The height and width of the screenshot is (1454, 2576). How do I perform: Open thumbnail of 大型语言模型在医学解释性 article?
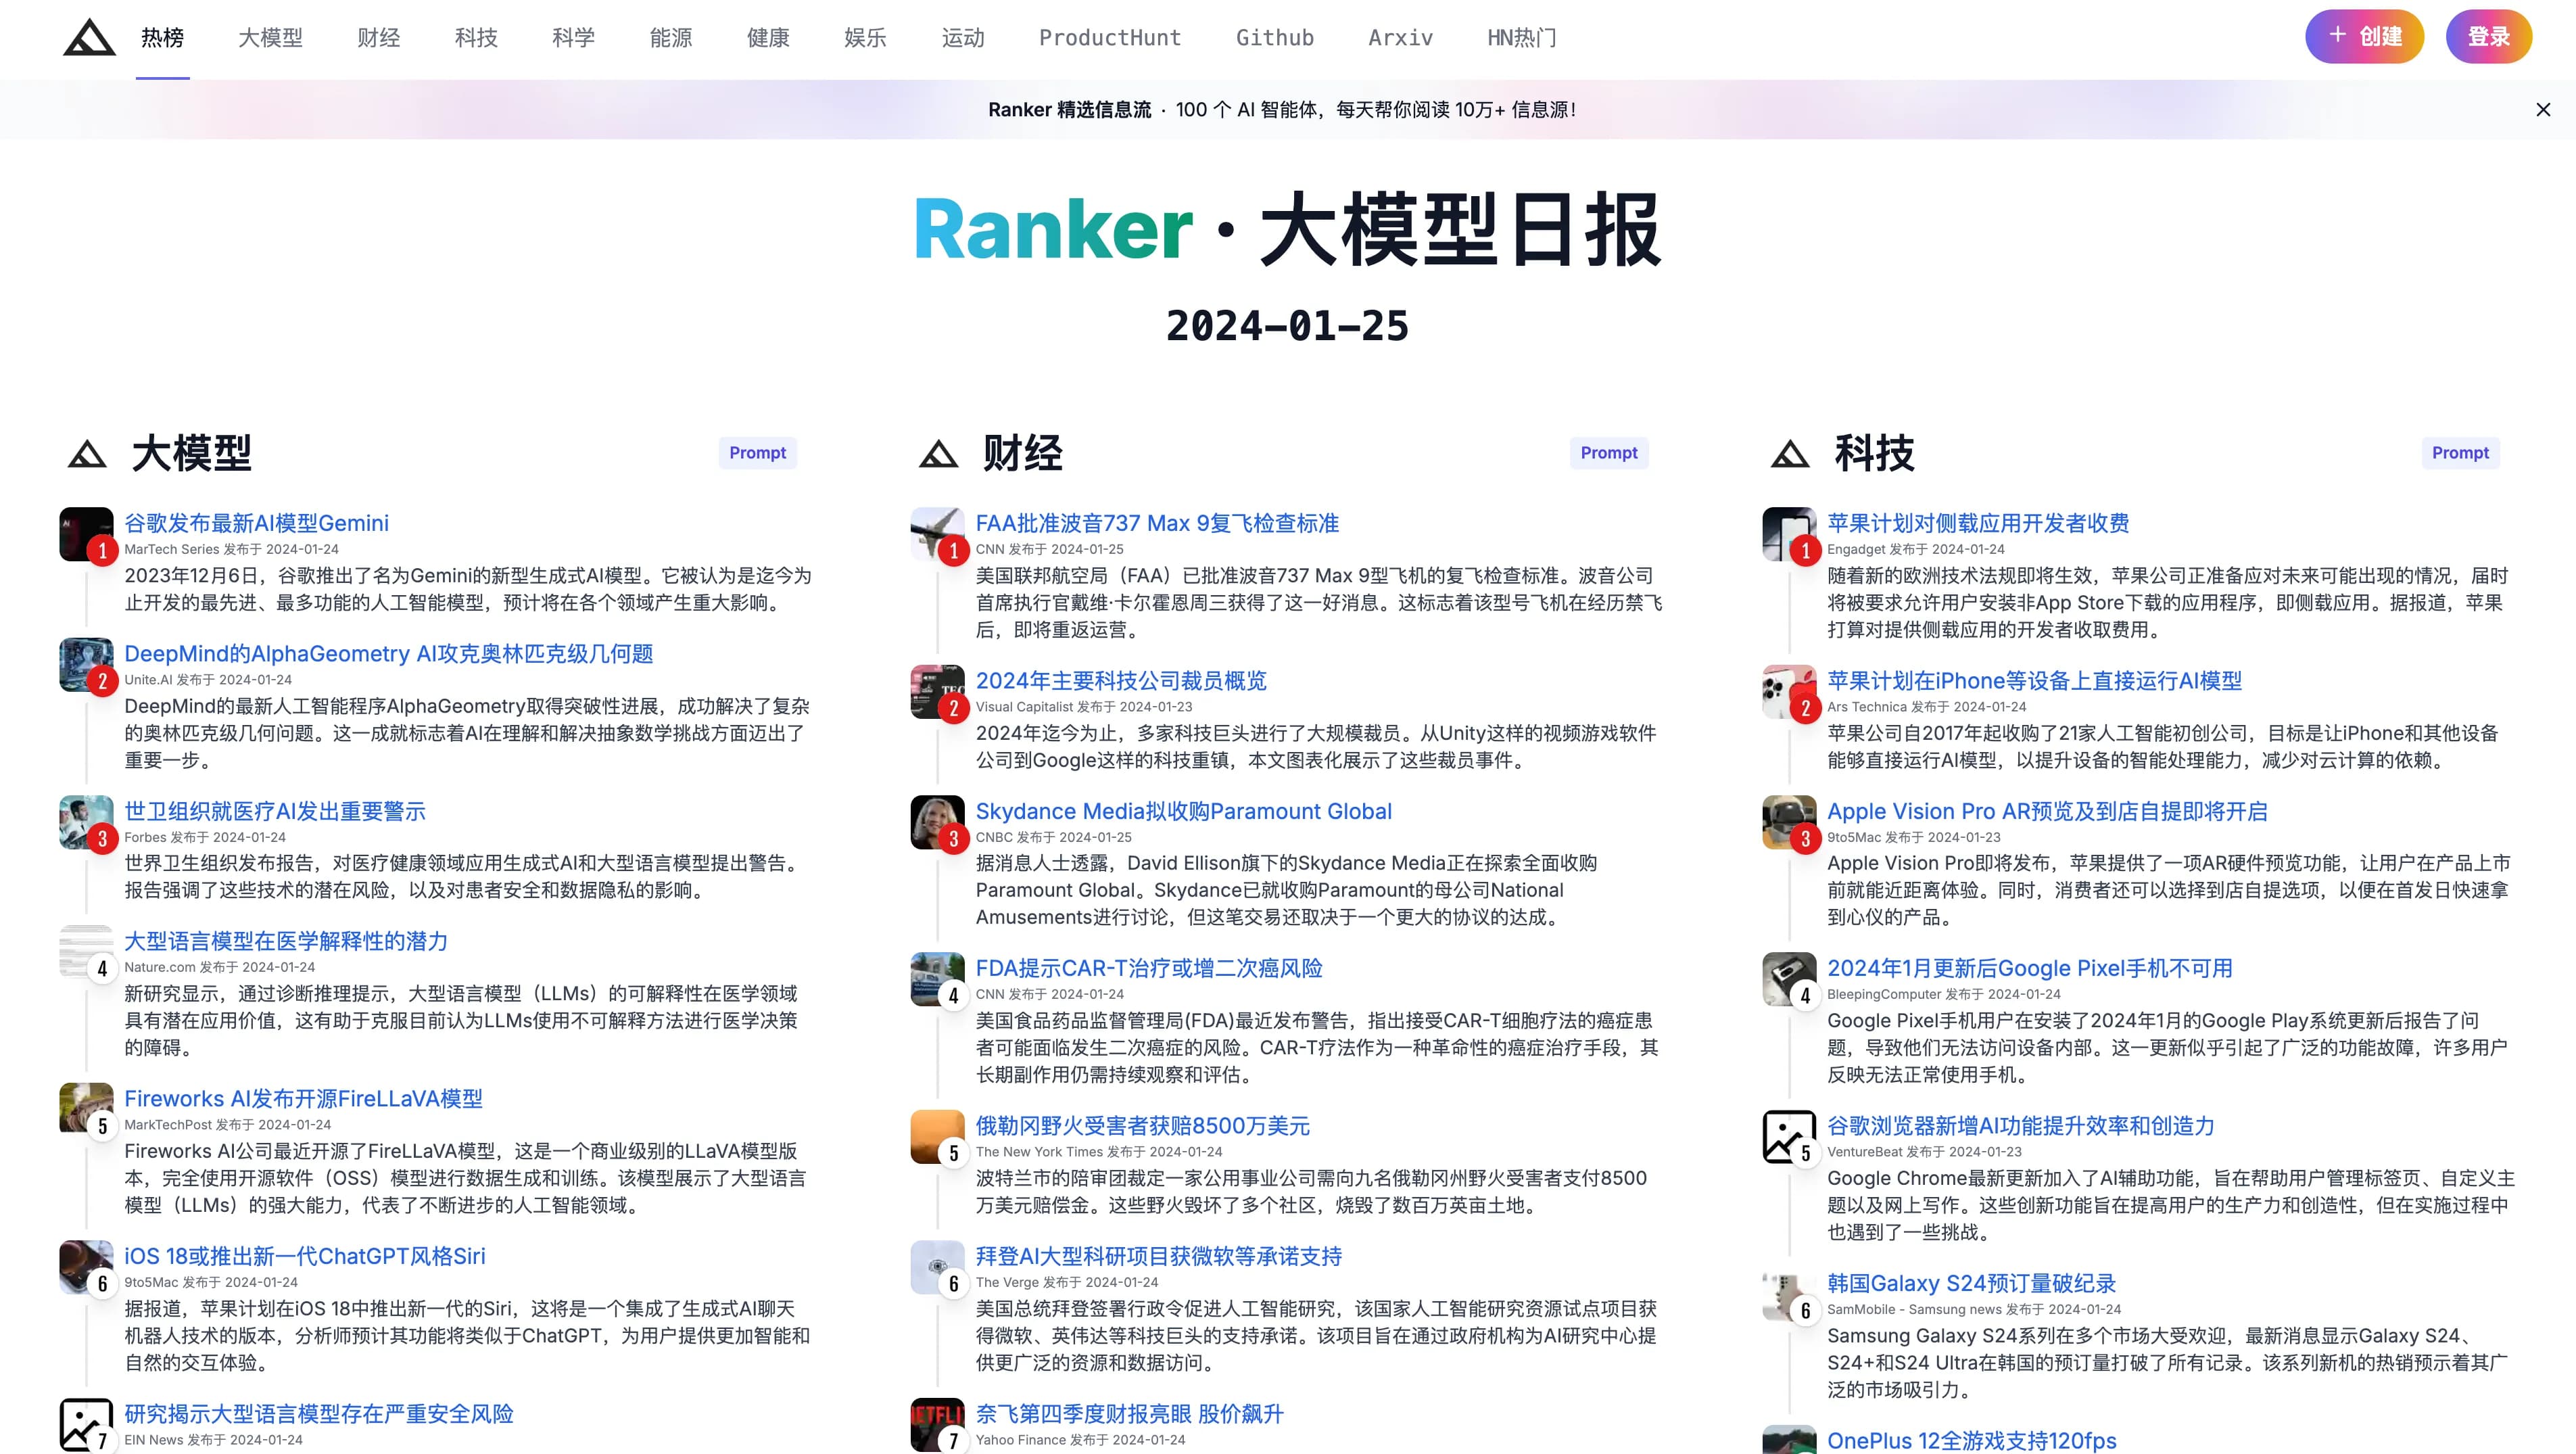[x=86, y=952]
